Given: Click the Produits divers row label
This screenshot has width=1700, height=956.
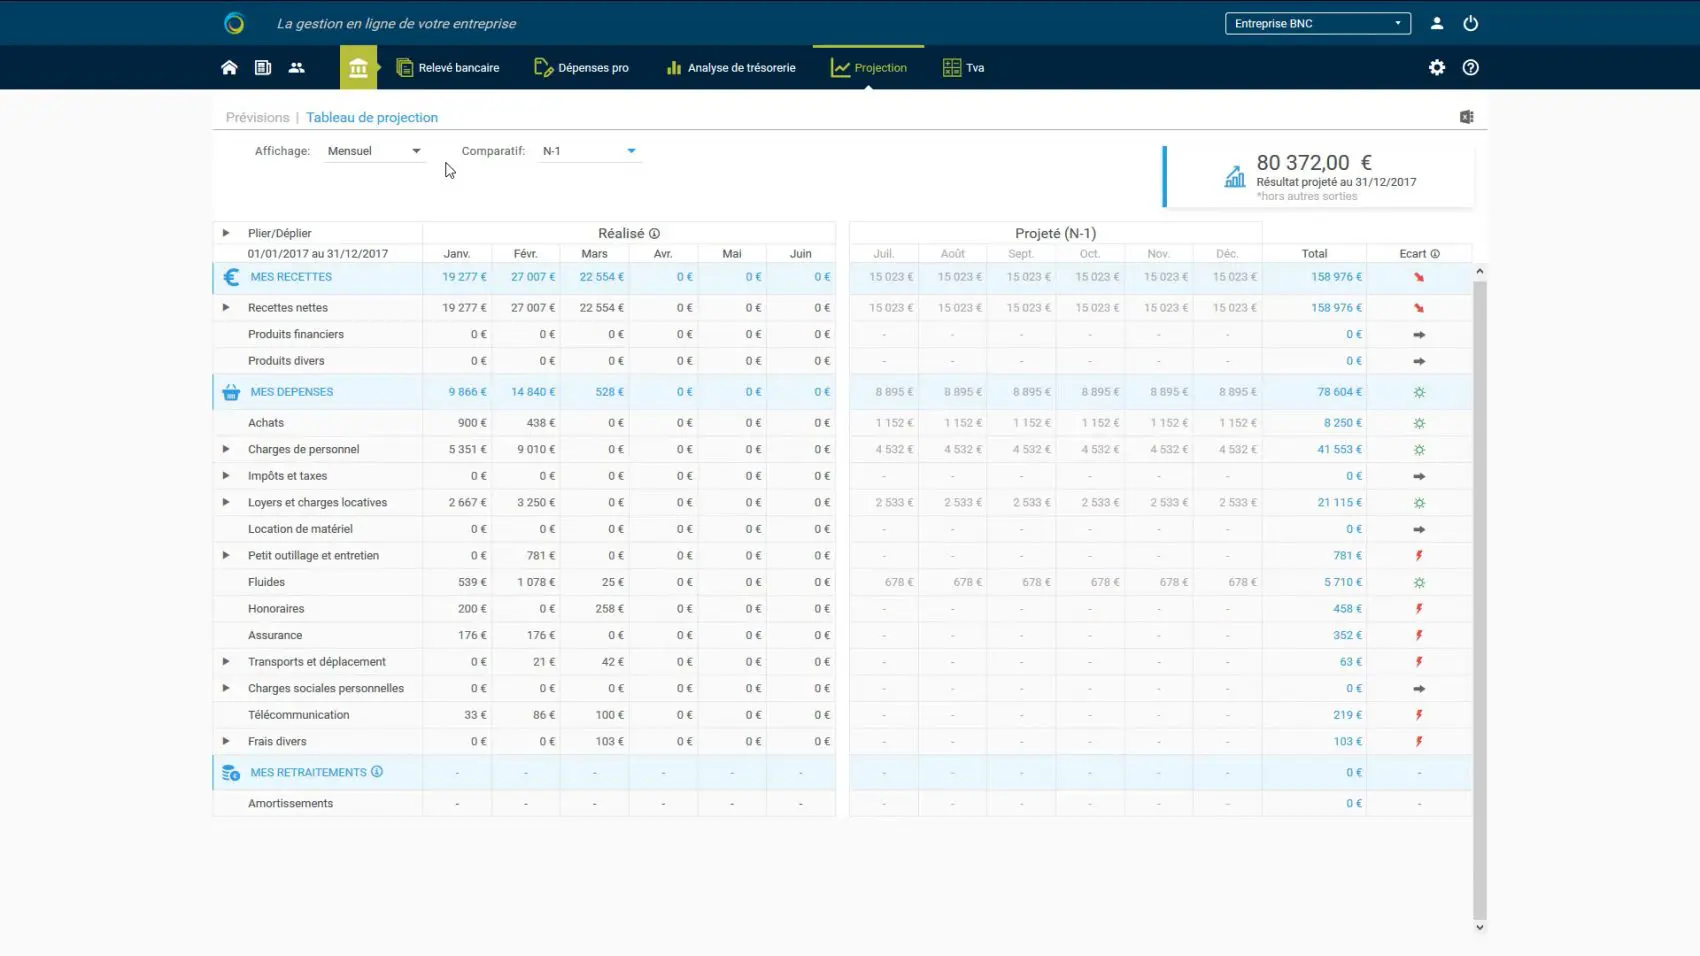Looking at the screenshot, I should point(286,361).
